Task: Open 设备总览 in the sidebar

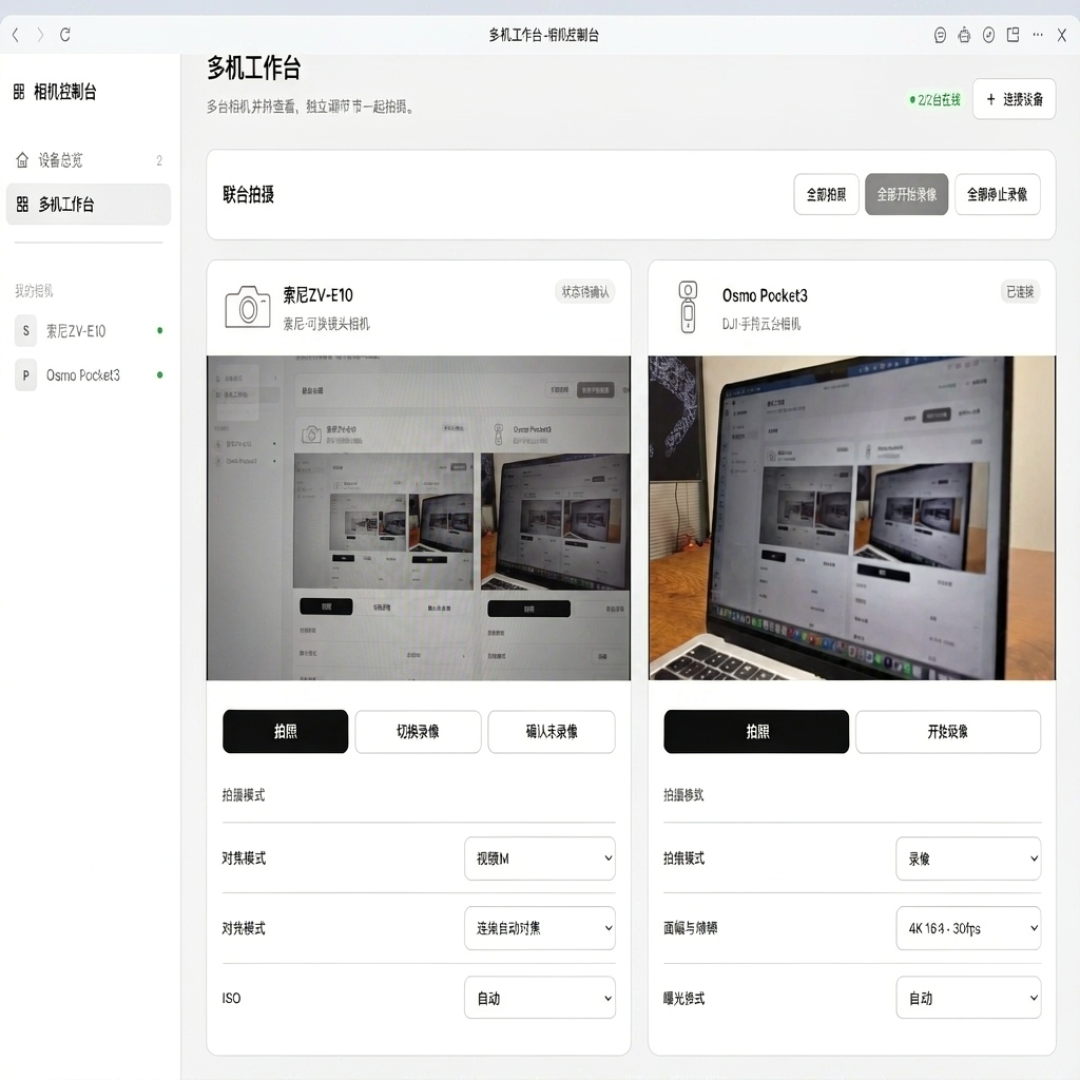Action: (x=88, y=160)
